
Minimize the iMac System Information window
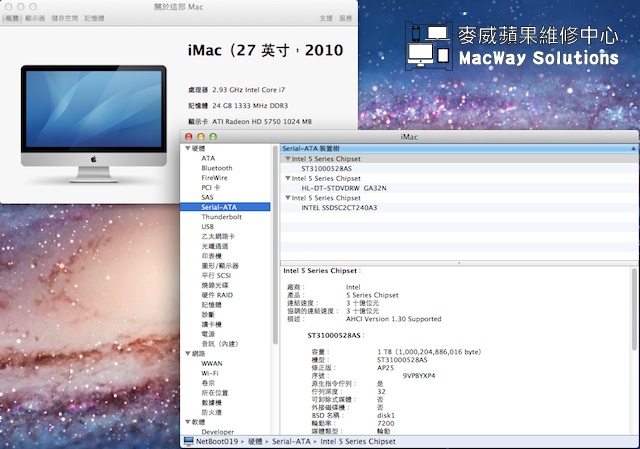(201, 137)
